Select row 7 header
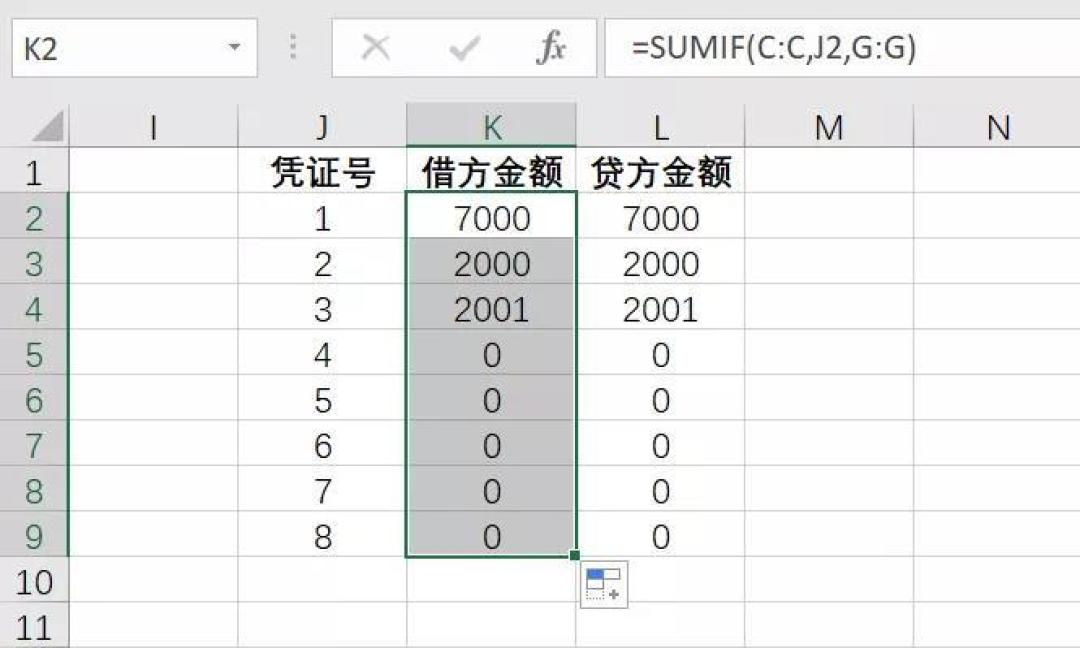The image size is (1080, 648). (34, 443)
